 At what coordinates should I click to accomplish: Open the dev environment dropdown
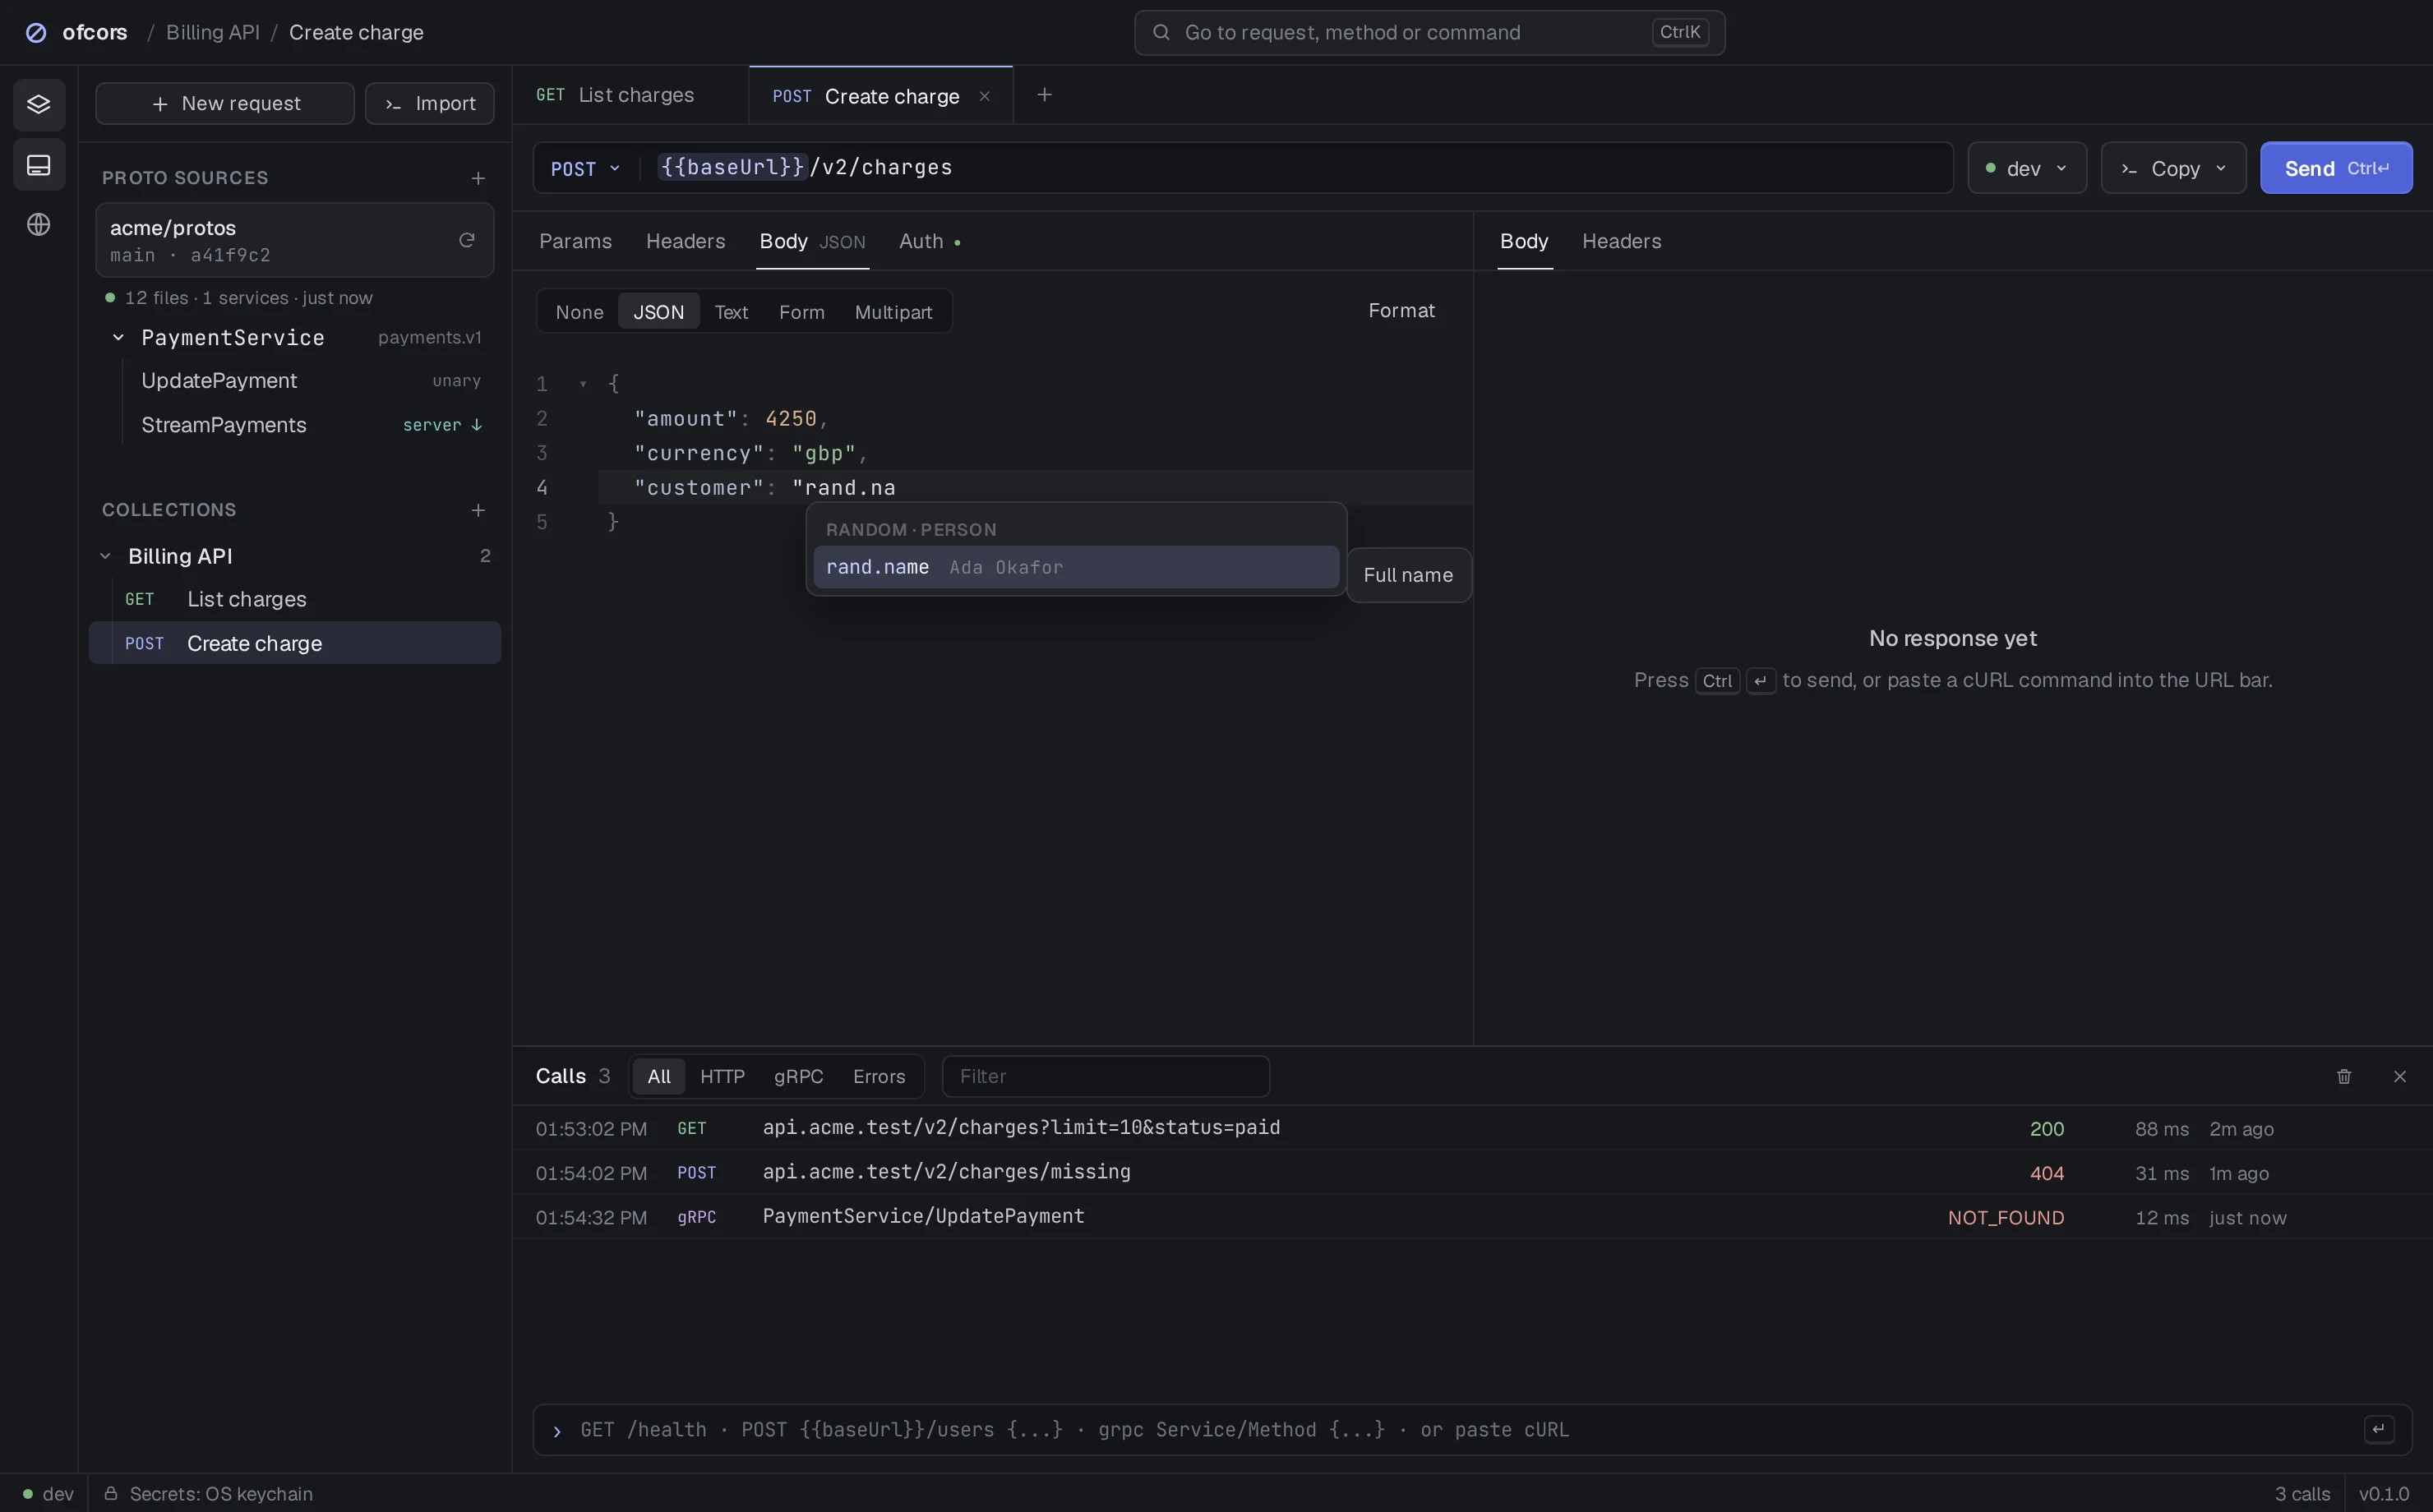2027,168
